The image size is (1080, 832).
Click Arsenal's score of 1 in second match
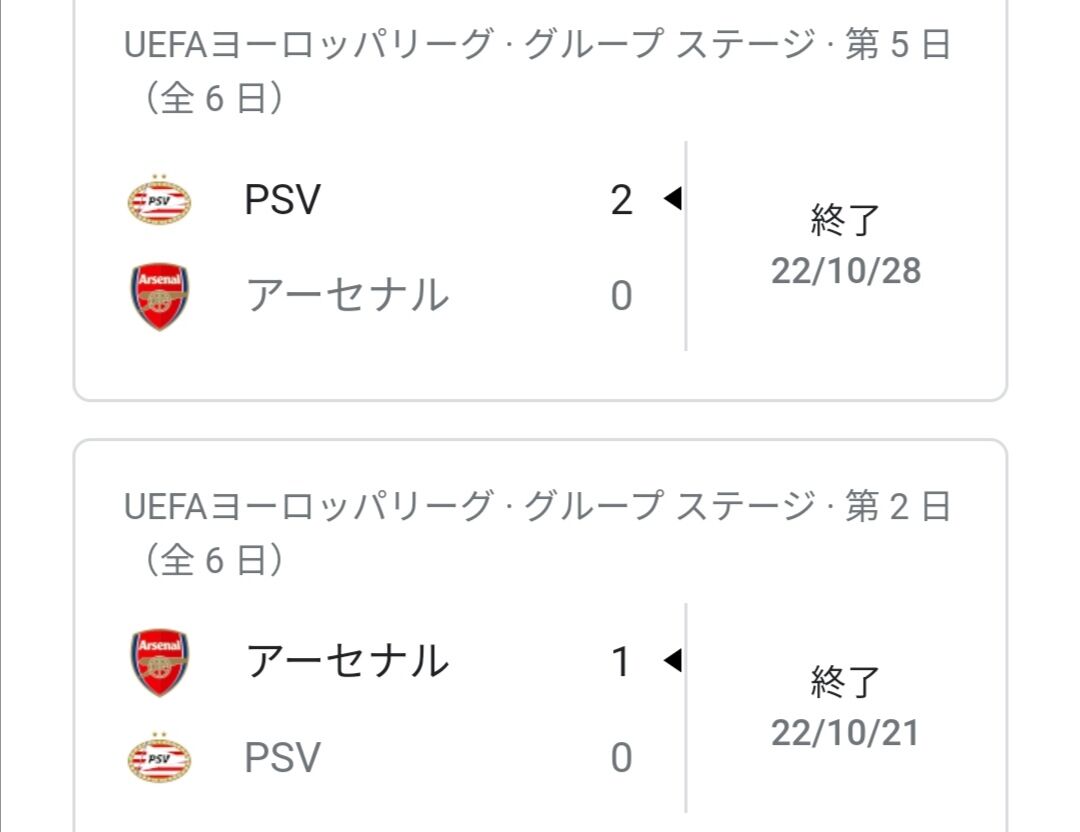point(621,662)
